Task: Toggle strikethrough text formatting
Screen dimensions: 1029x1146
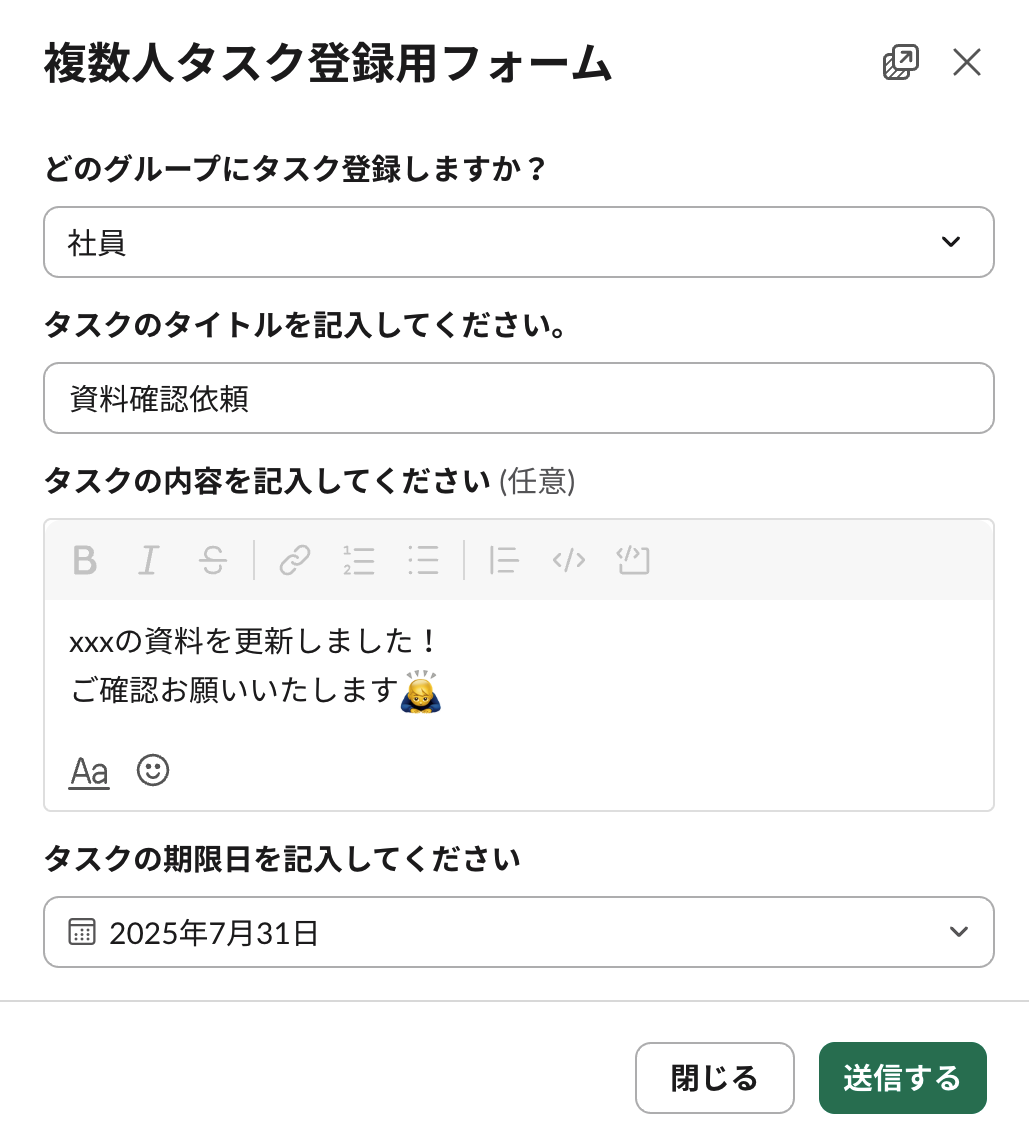Action: [213, 560]
